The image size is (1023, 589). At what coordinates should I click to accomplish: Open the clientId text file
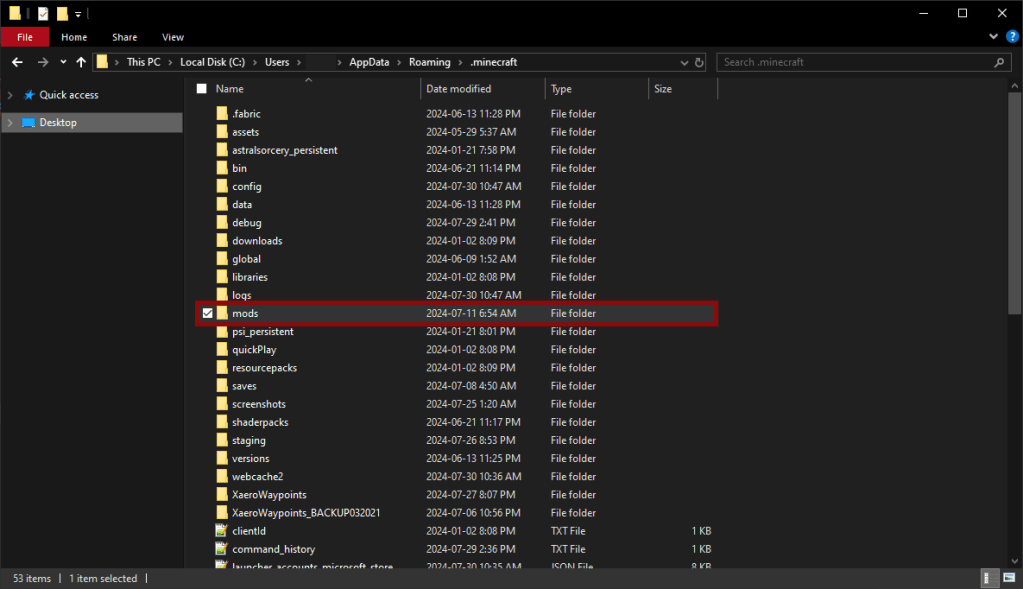click(x=252, y=531)
